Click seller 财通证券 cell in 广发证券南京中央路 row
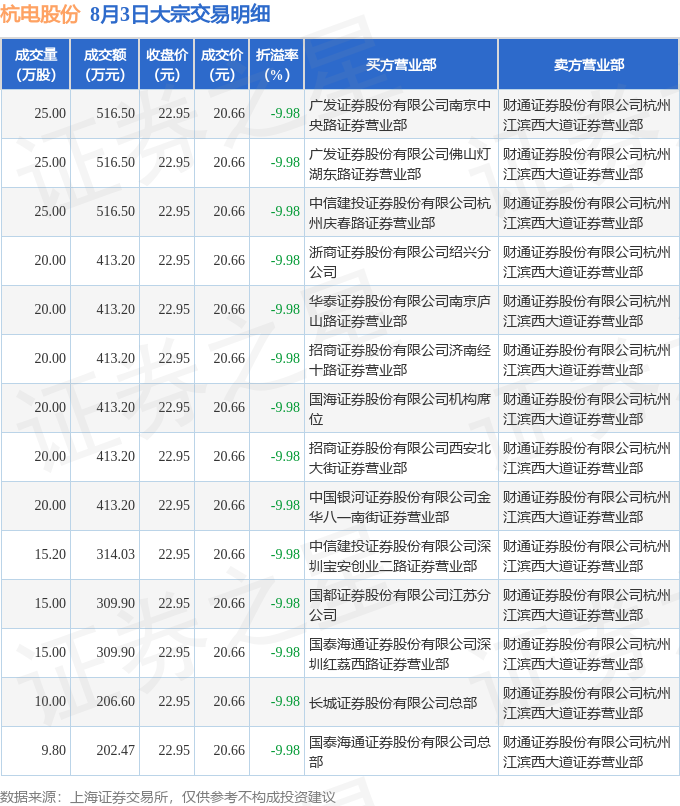The image size is (680, 806). [589, 115]
